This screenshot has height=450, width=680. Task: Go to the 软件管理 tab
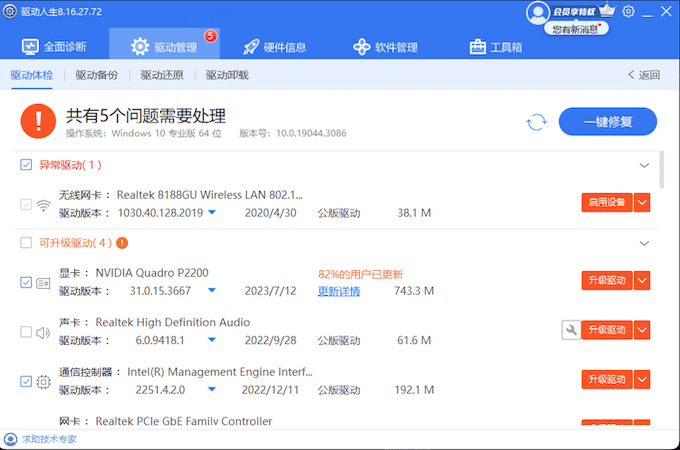point(385,47)
